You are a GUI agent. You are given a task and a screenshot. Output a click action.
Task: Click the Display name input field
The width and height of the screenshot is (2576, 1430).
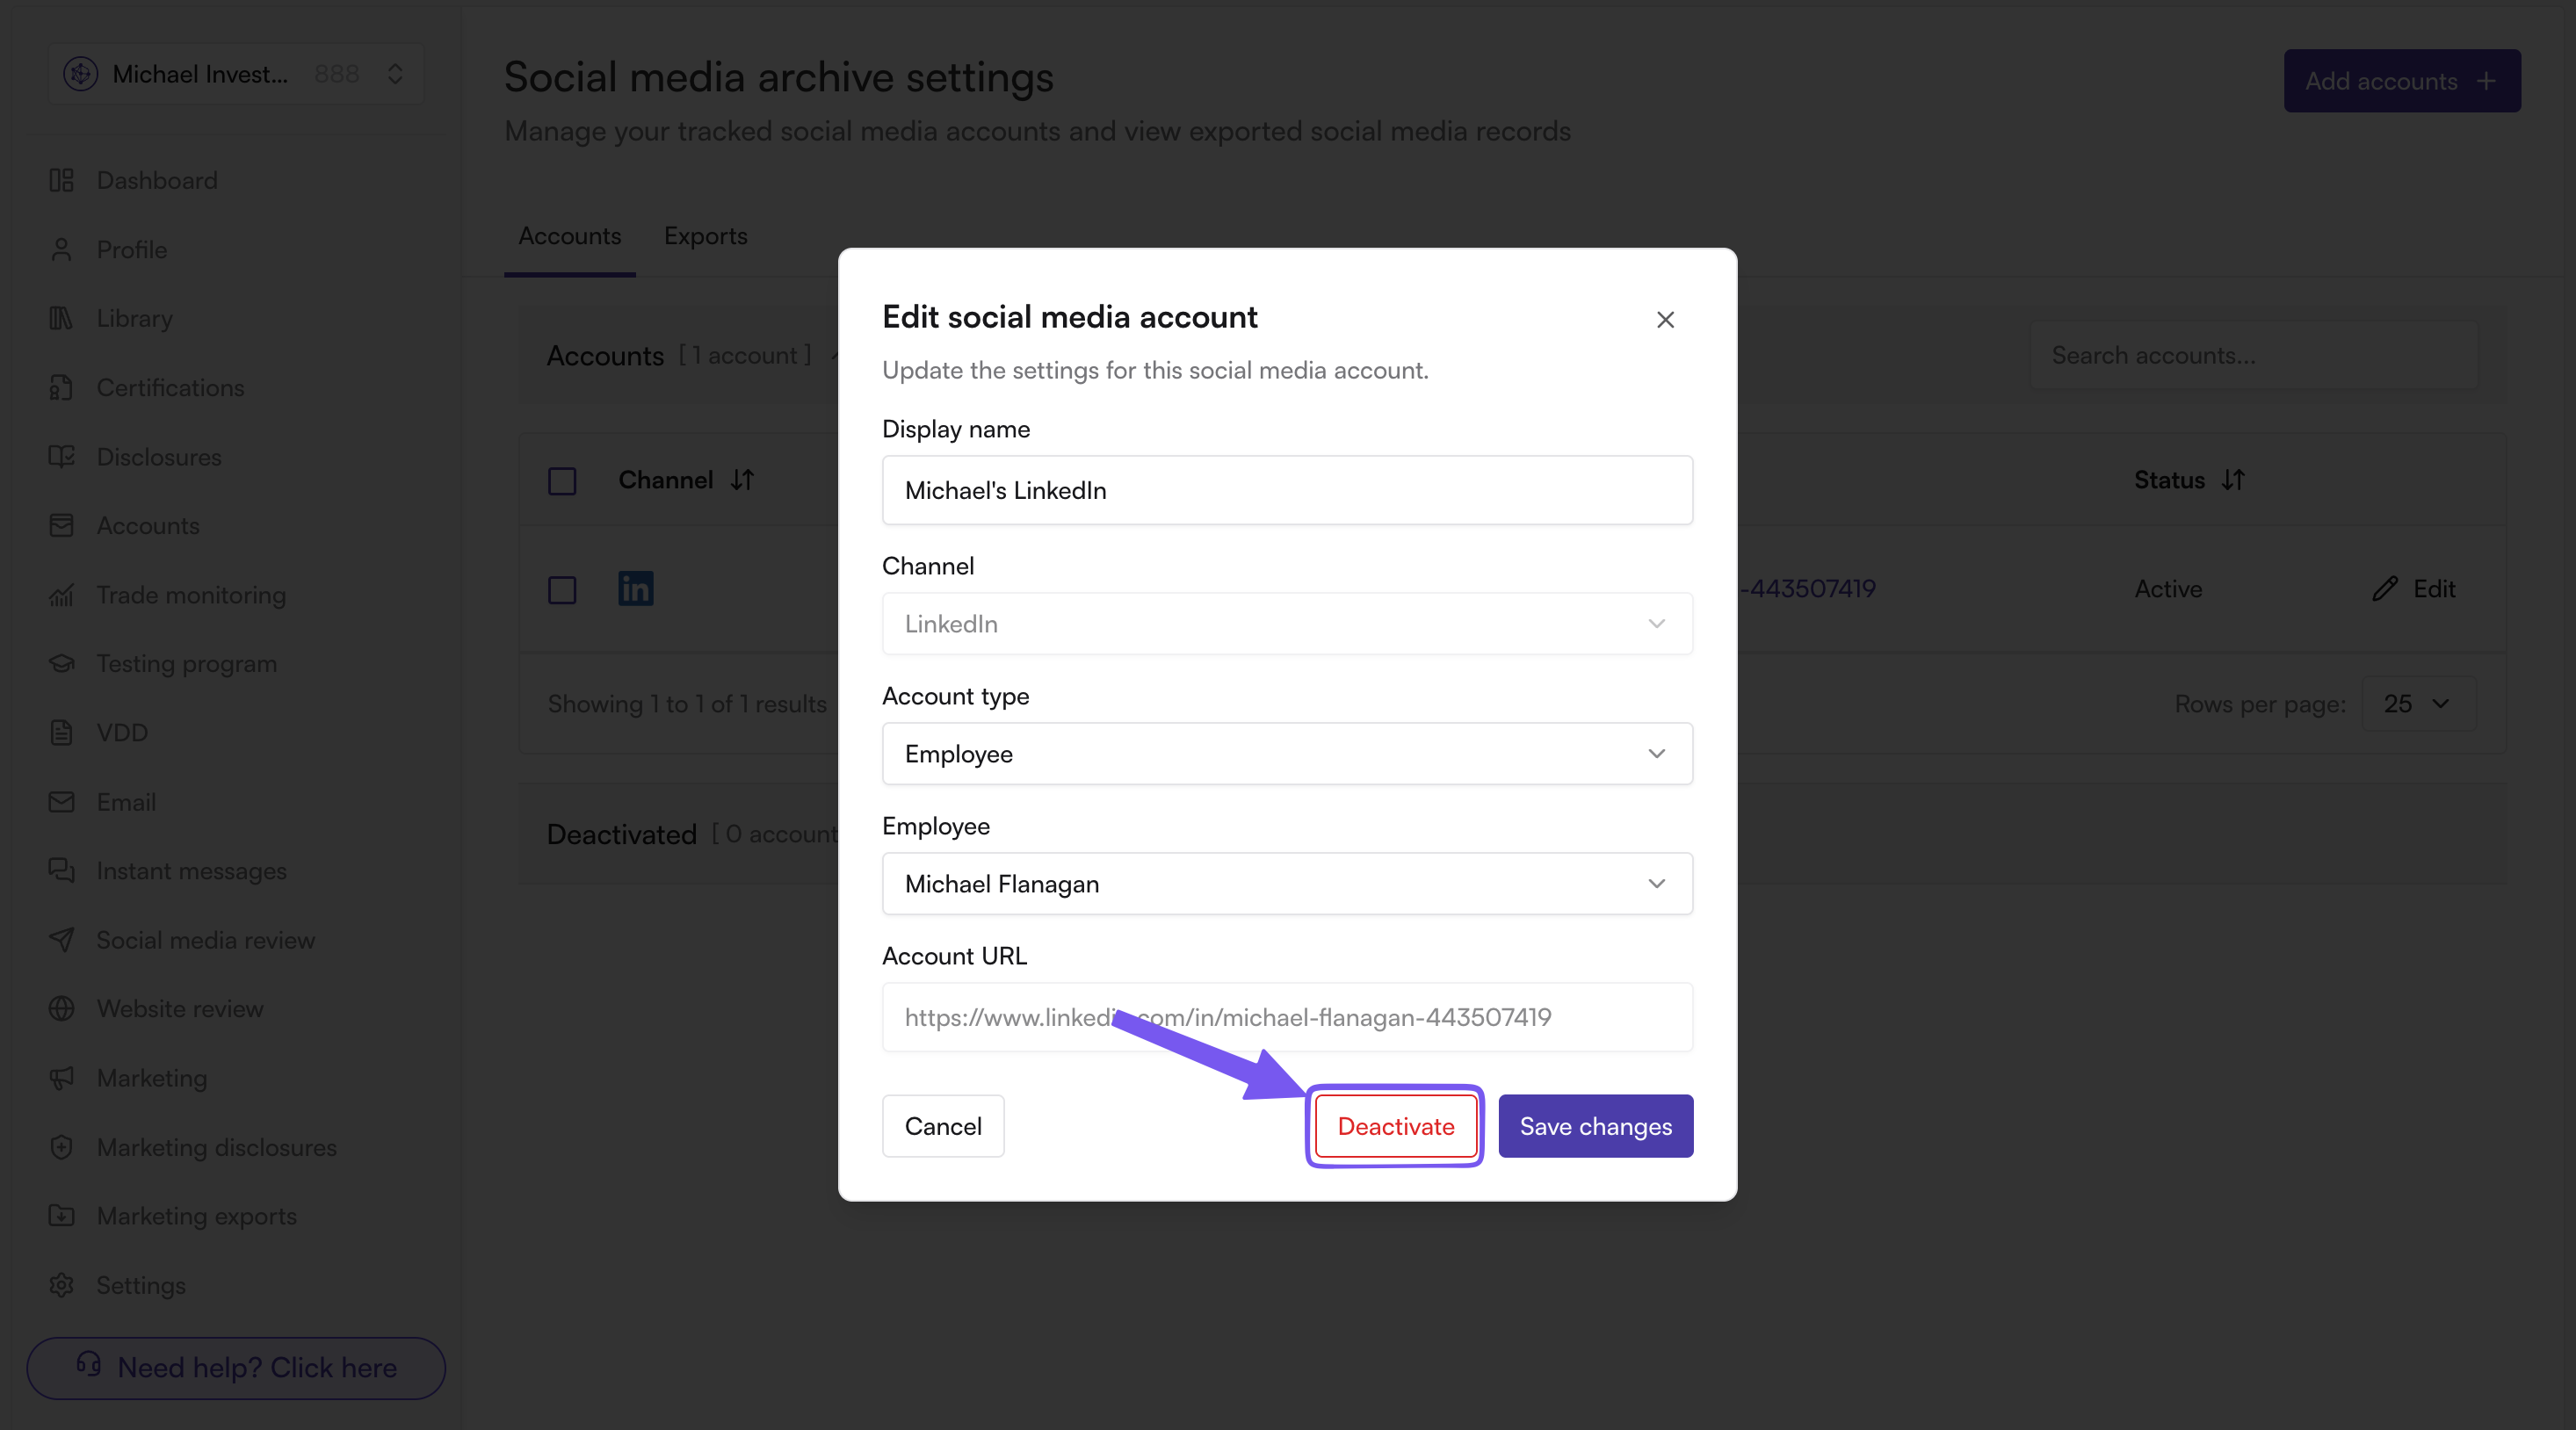coord(1287,490)
